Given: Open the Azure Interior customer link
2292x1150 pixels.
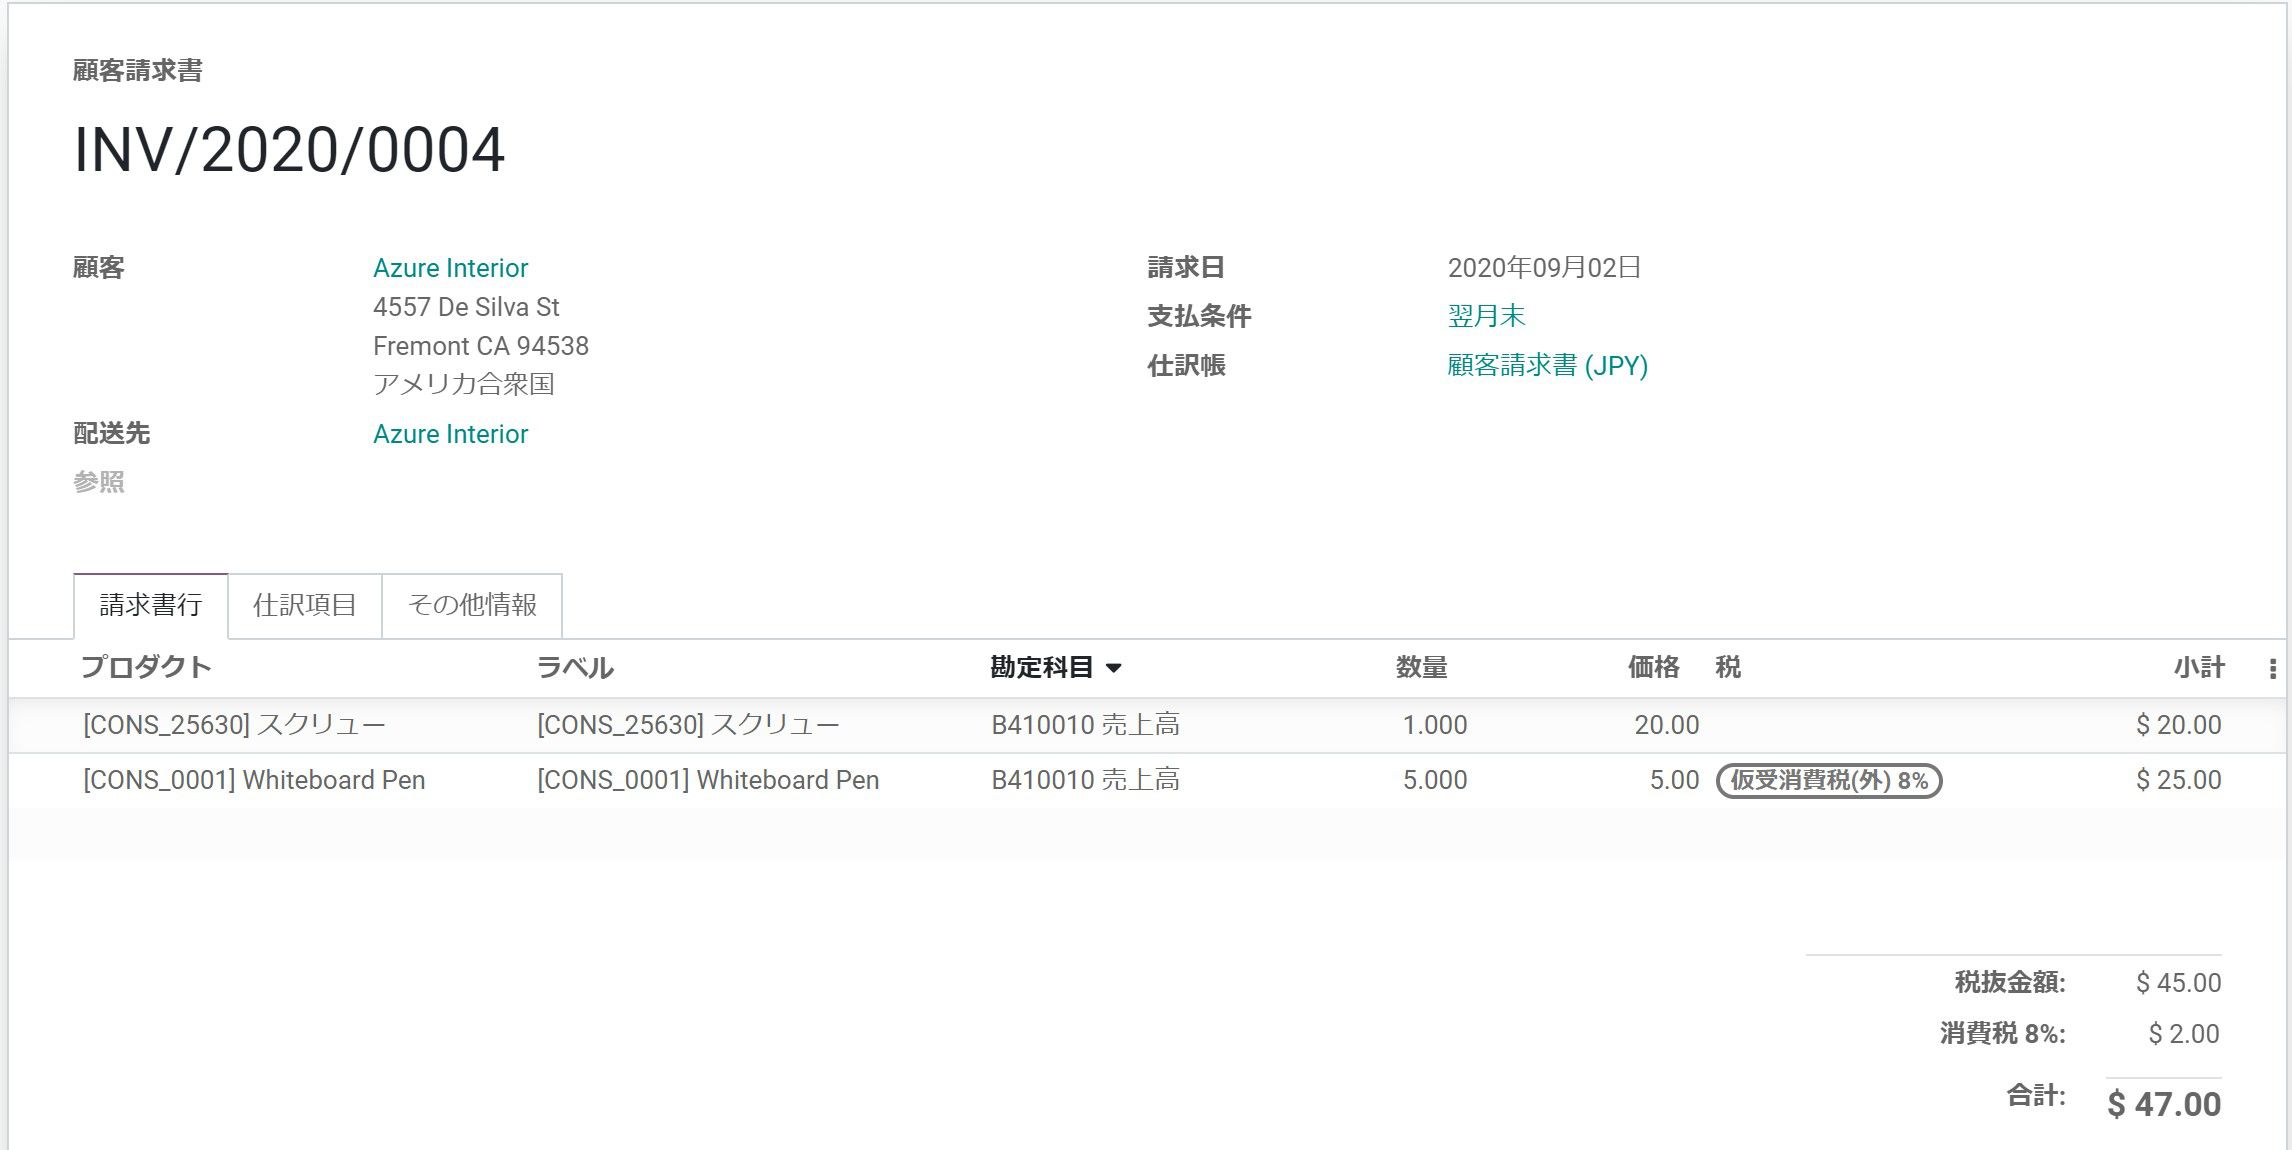Looking at the screenshot, I should coord(450,268).
